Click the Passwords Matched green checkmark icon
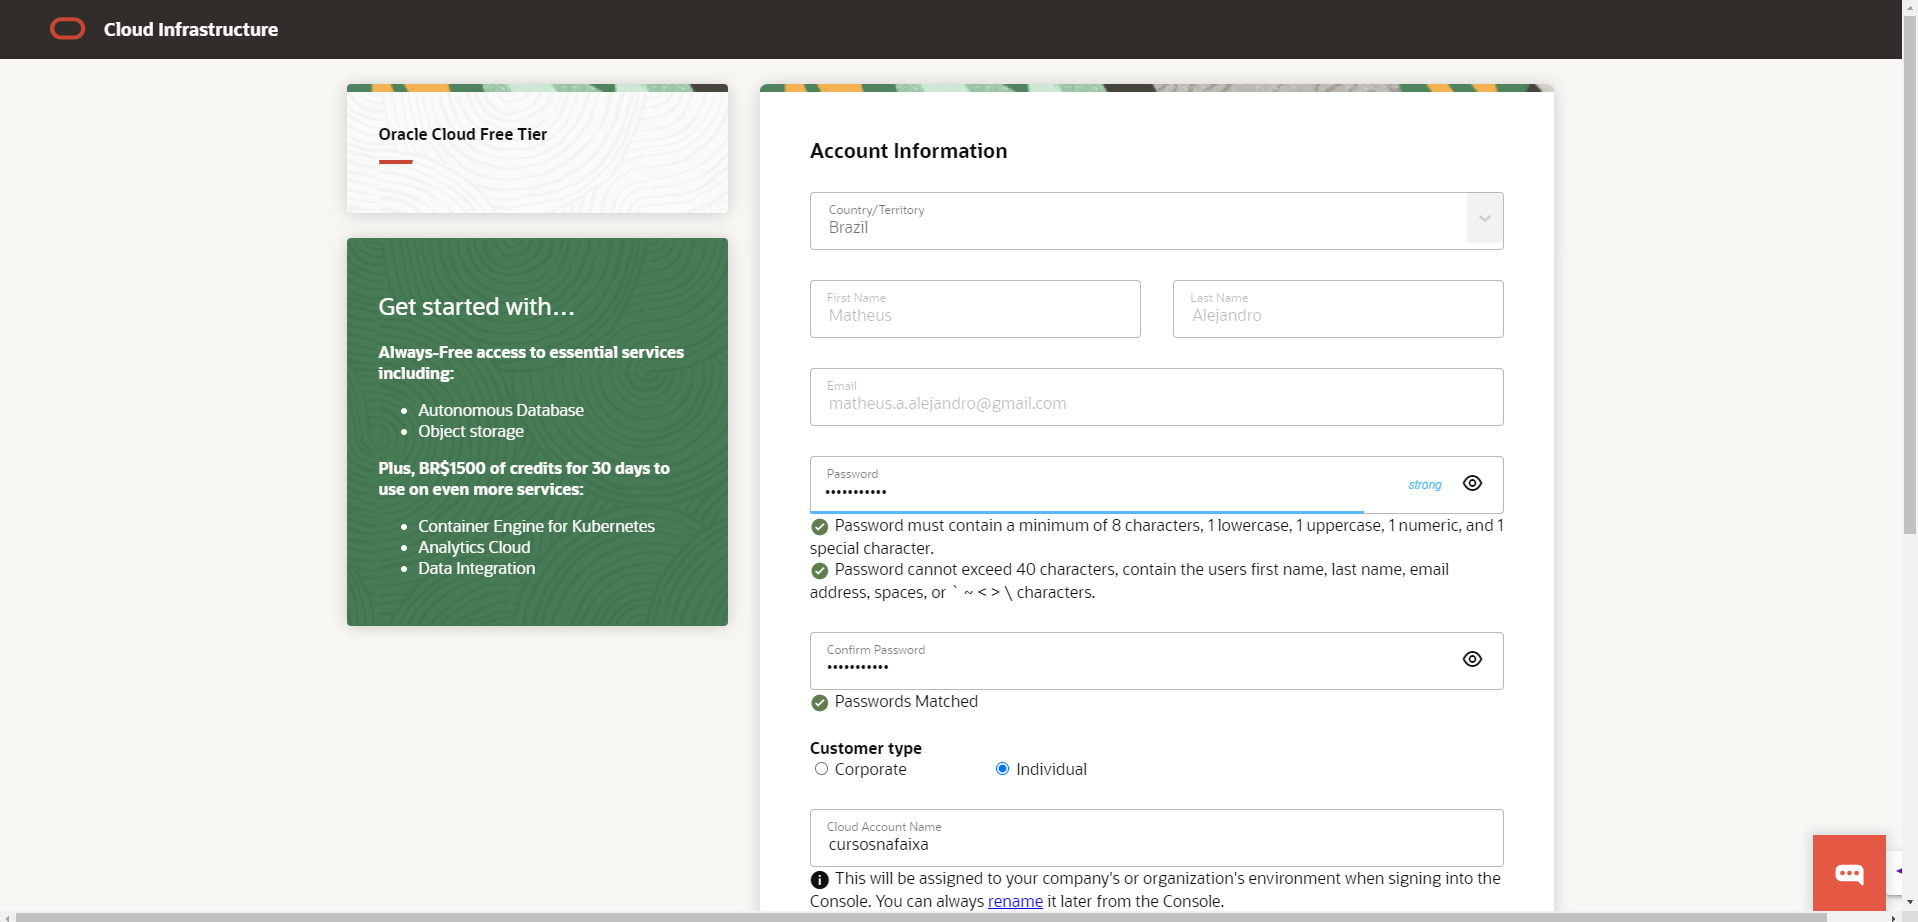The width and height of the screenshot is (1918, 922). click(819, 703)
